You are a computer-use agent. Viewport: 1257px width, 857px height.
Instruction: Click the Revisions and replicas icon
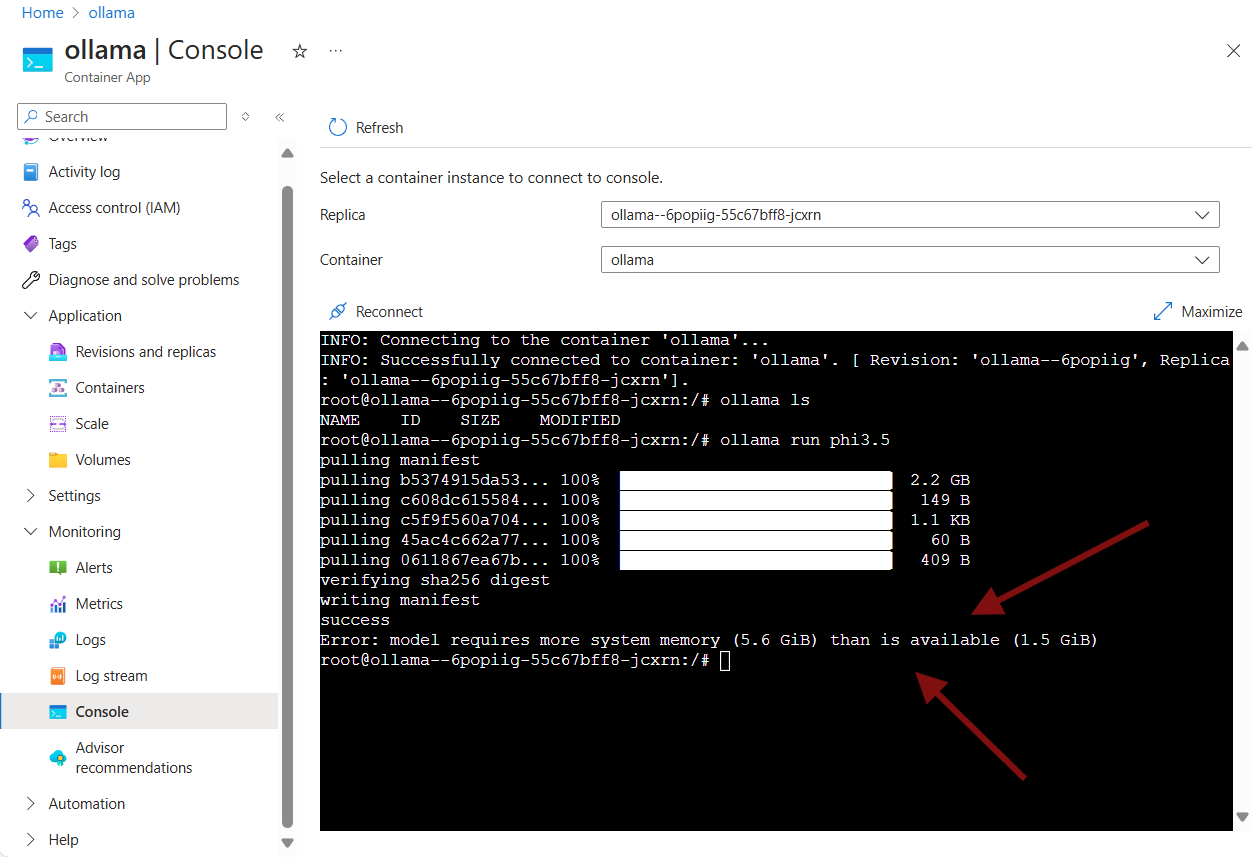tap(58, 352)
